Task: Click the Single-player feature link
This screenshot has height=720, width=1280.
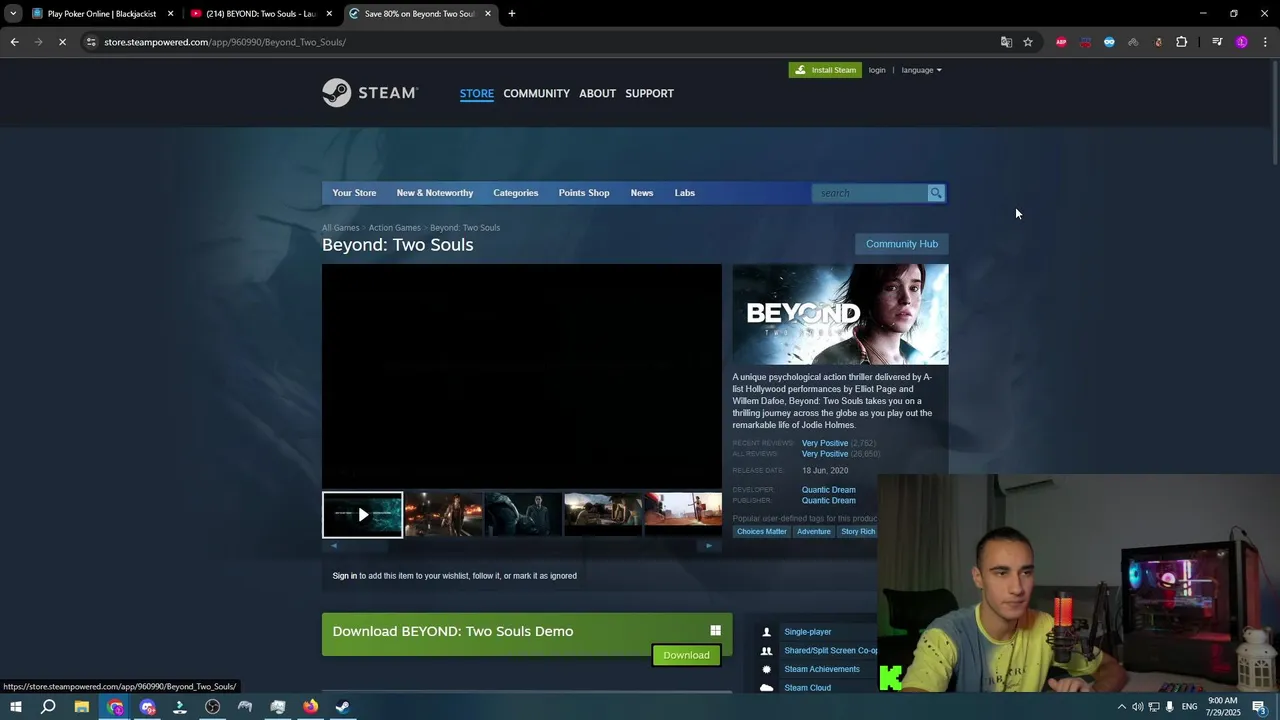Action: 807,632
